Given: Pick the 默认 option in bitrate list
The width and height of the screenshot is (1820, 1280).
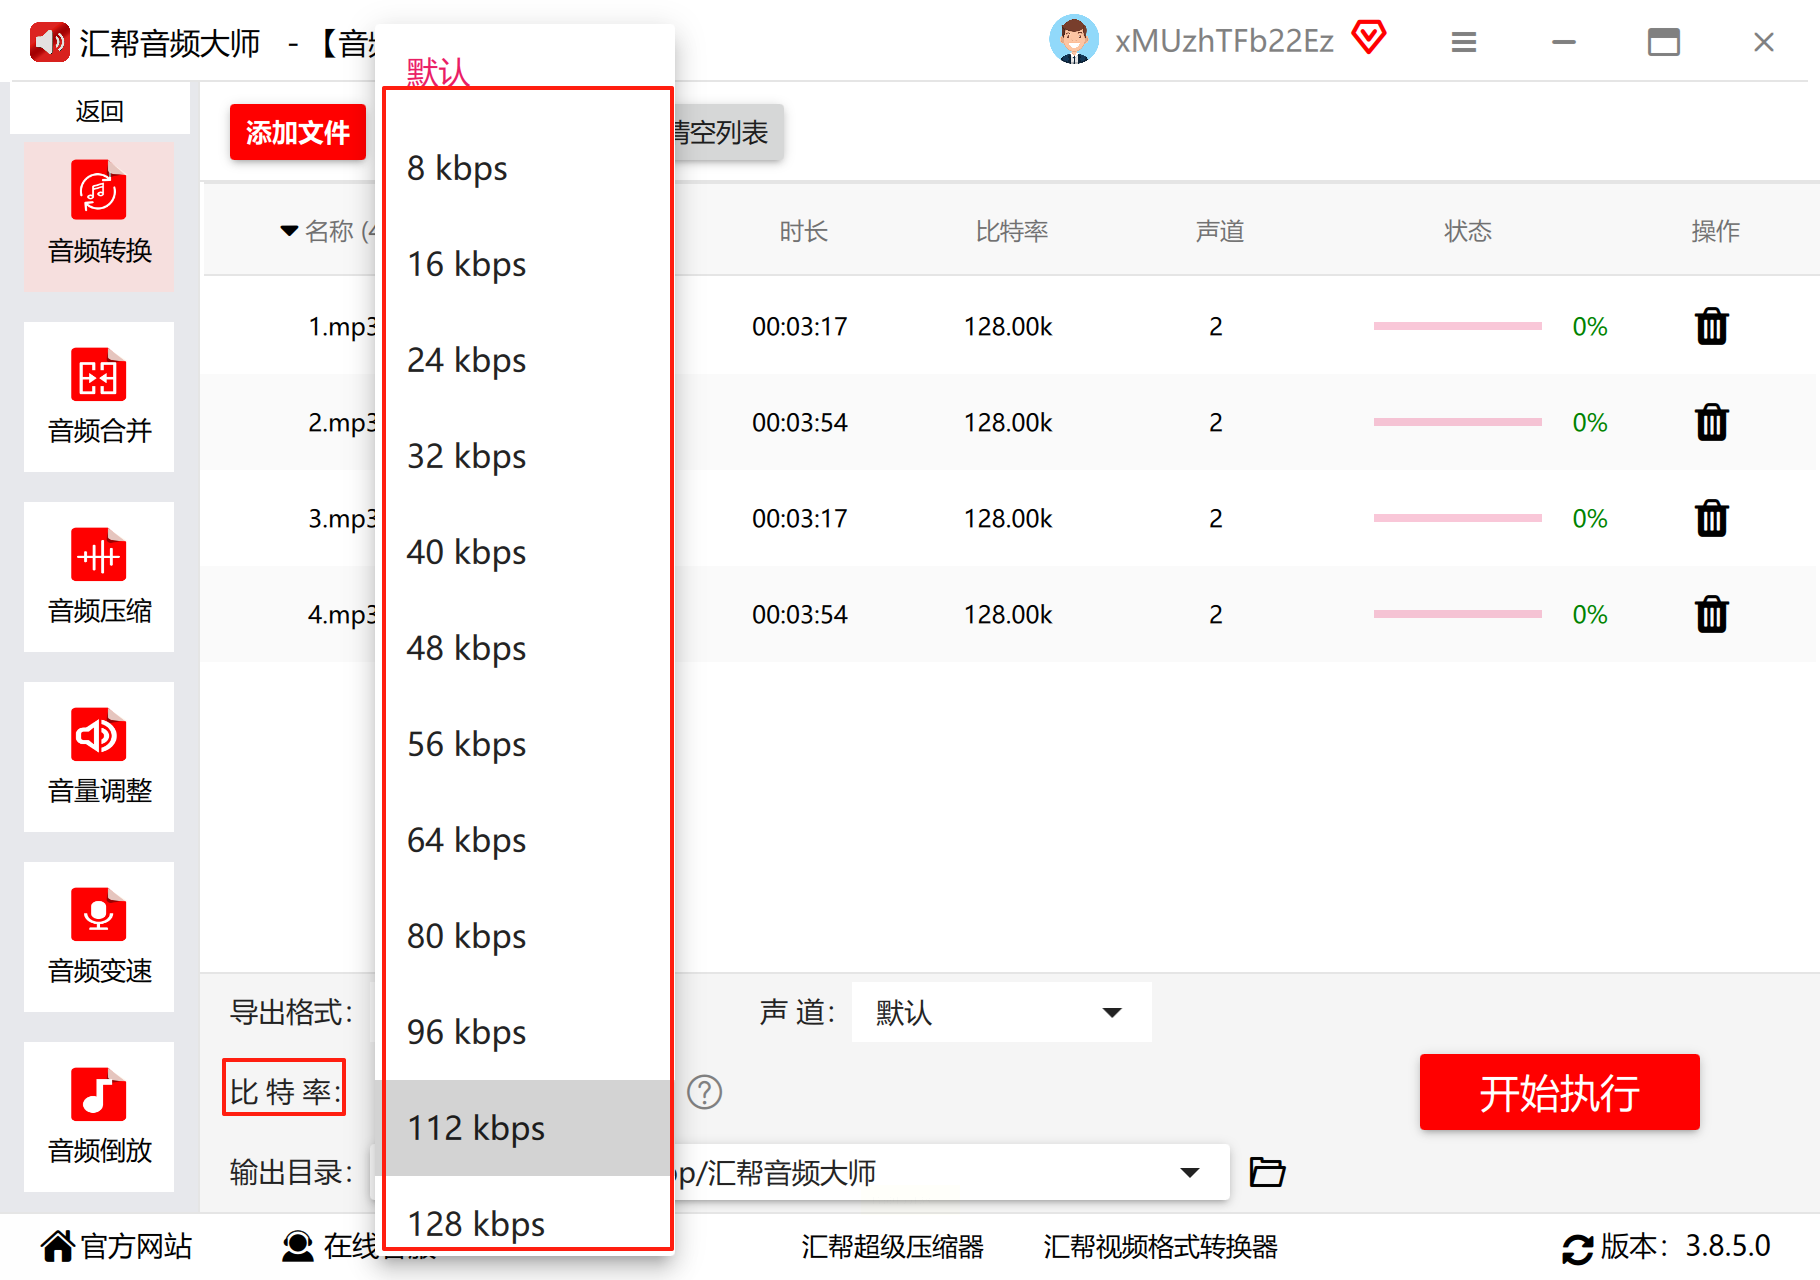Looking at the screenshot, I should (x=437, y=72).
